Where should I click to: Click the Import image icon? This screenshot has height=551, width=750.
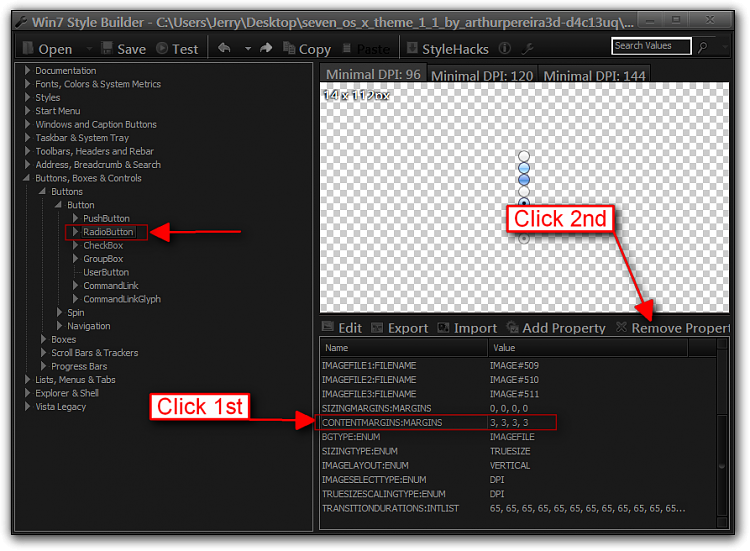point(443,328)
